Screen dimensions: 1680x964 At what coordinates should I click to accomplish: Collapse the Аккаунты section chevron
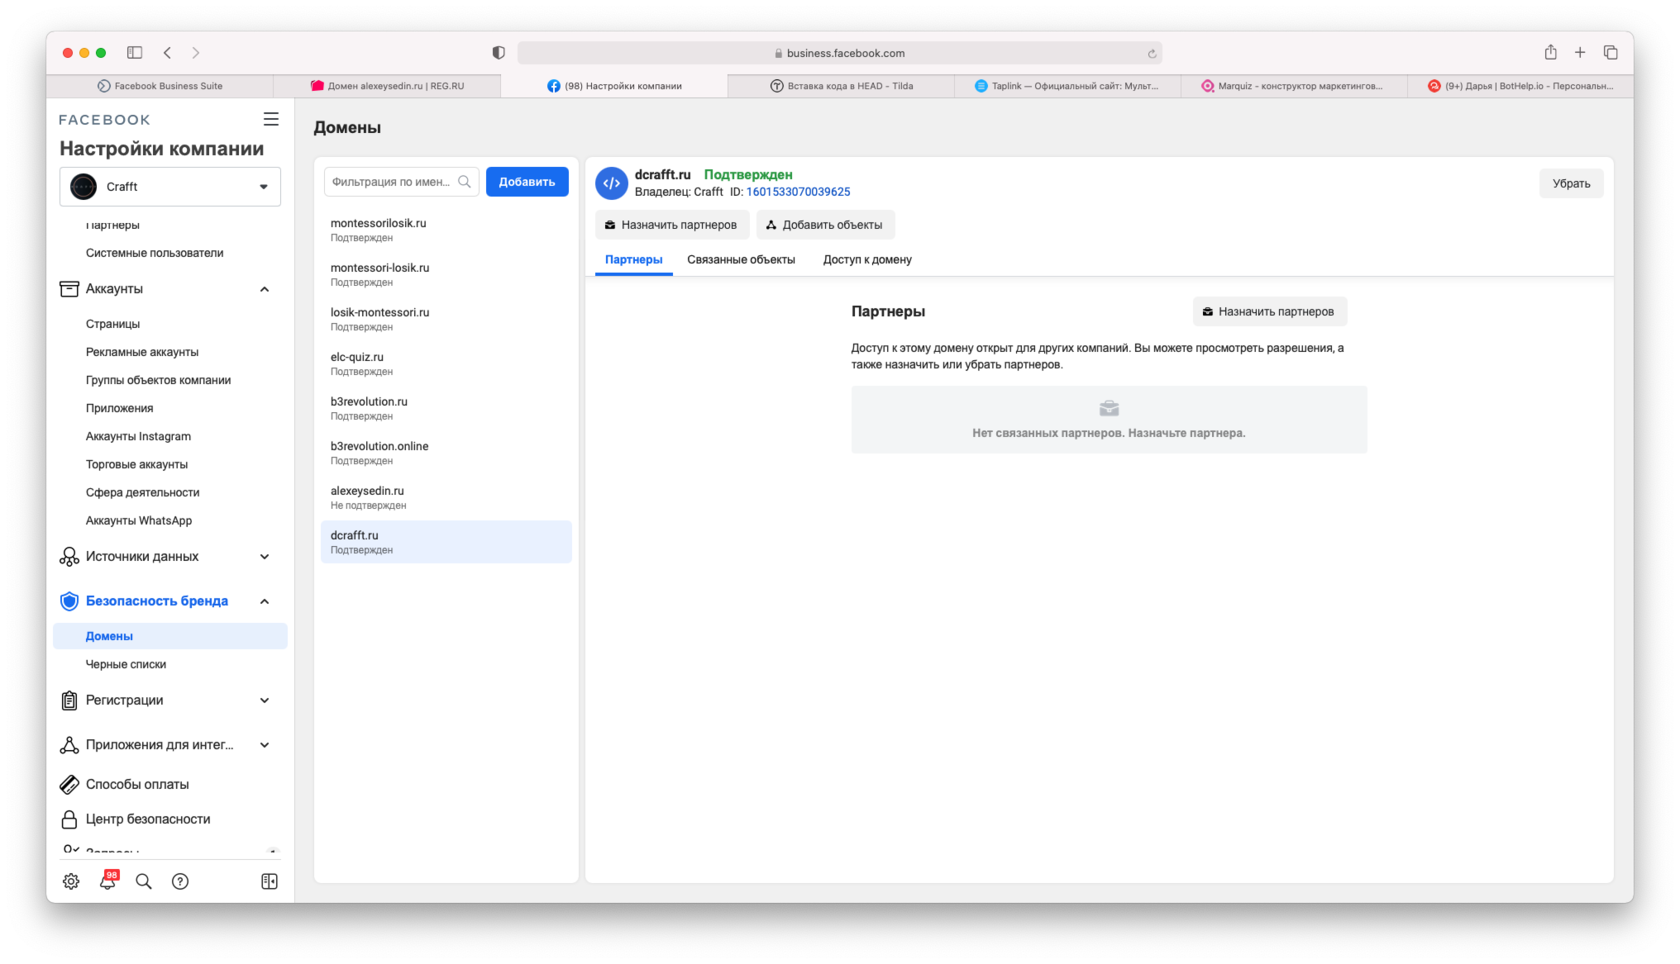(x=264, y=289)
